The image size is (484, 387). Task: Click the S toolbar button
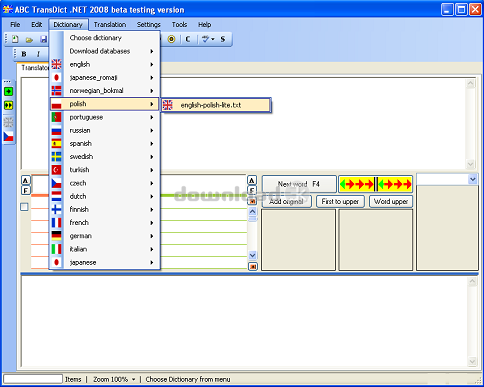(x=223, y=39)
